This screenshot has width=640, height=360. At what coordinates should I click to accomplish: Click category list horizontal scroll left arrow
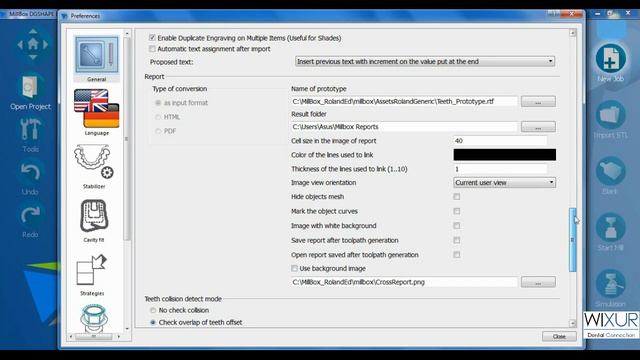(x=71, y=337)
